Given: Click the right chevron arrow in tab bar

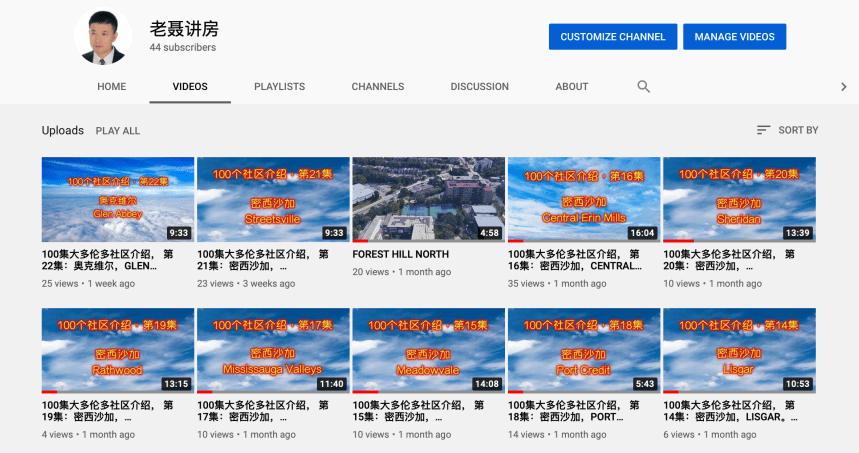Looking at the screenshot, I should [843, 87].
